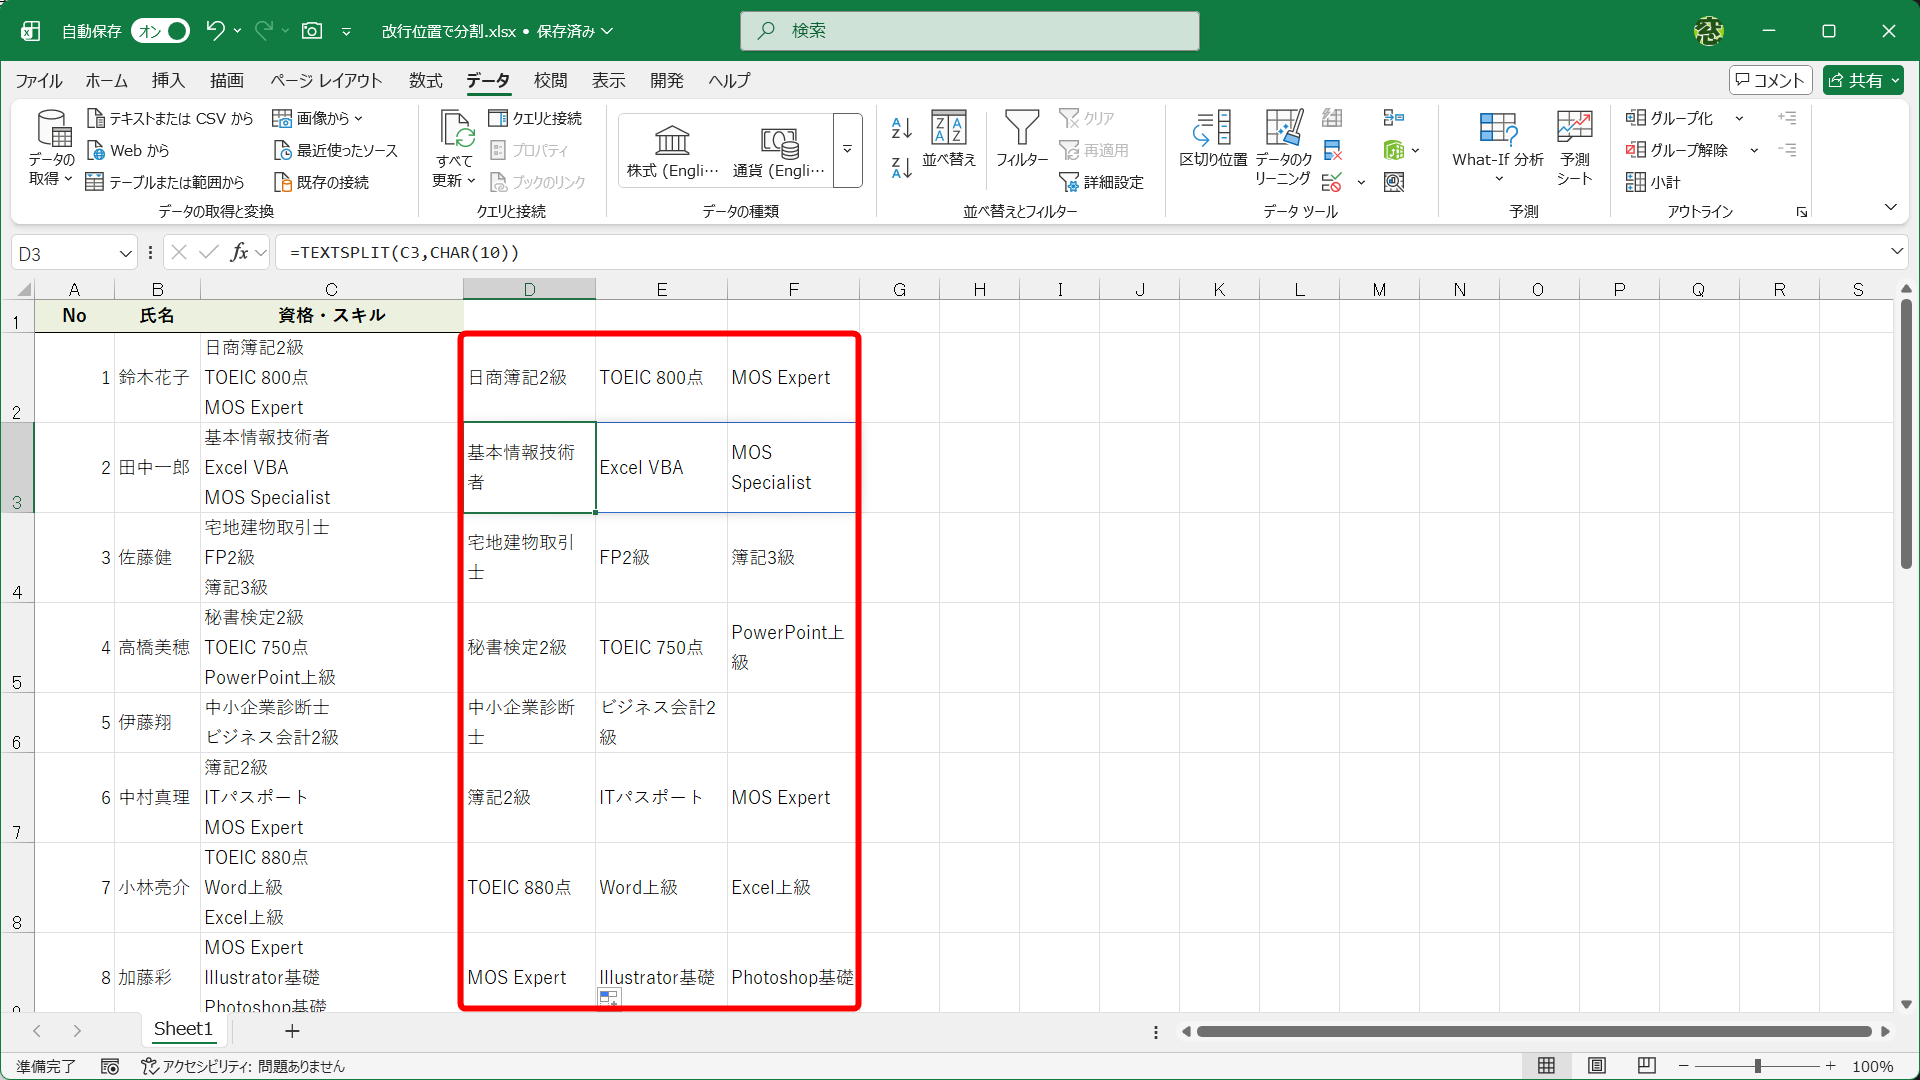This screenshot has height=1080, width=1920.
Task: Switch to ページ レイアウト view in status bar
Action: (1597, 1066)
